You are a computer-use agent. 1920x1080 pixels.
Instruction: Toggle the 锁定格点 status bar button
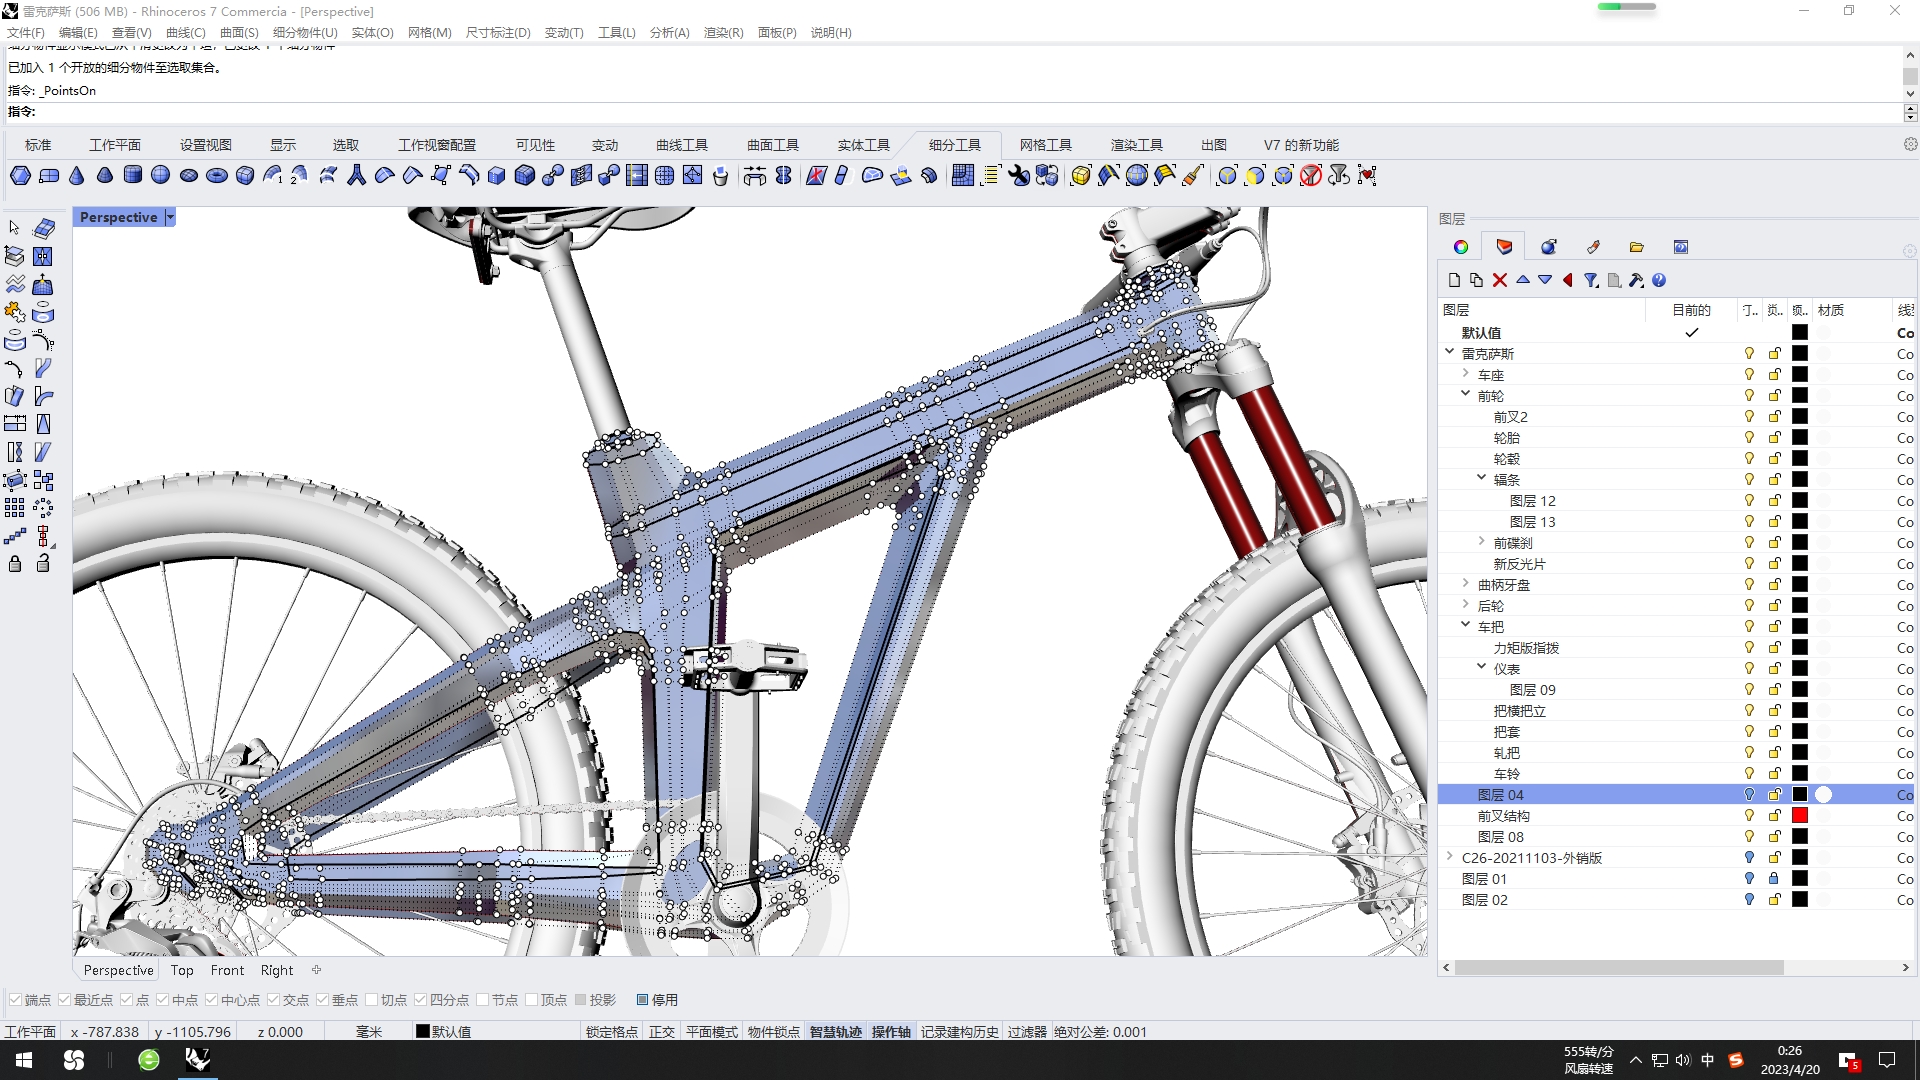[611, 1032]
